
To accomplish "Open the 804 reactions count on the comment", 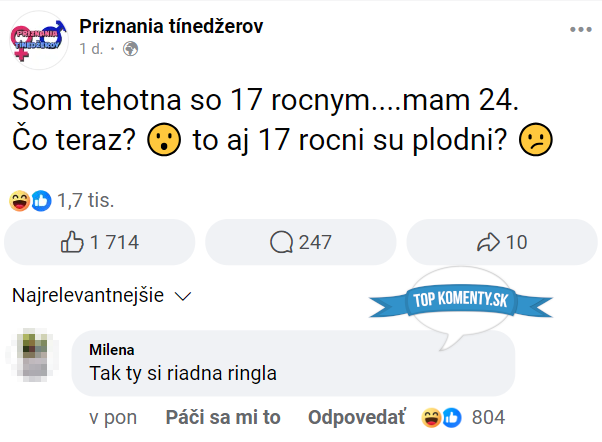I will (488, 417).
